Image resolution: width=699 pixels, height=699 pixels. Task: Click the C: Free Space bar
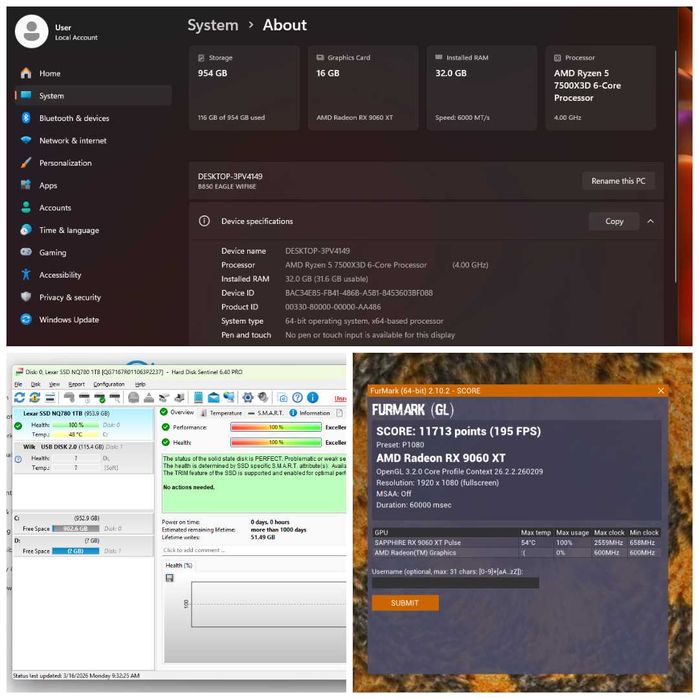tap(76, 528)
